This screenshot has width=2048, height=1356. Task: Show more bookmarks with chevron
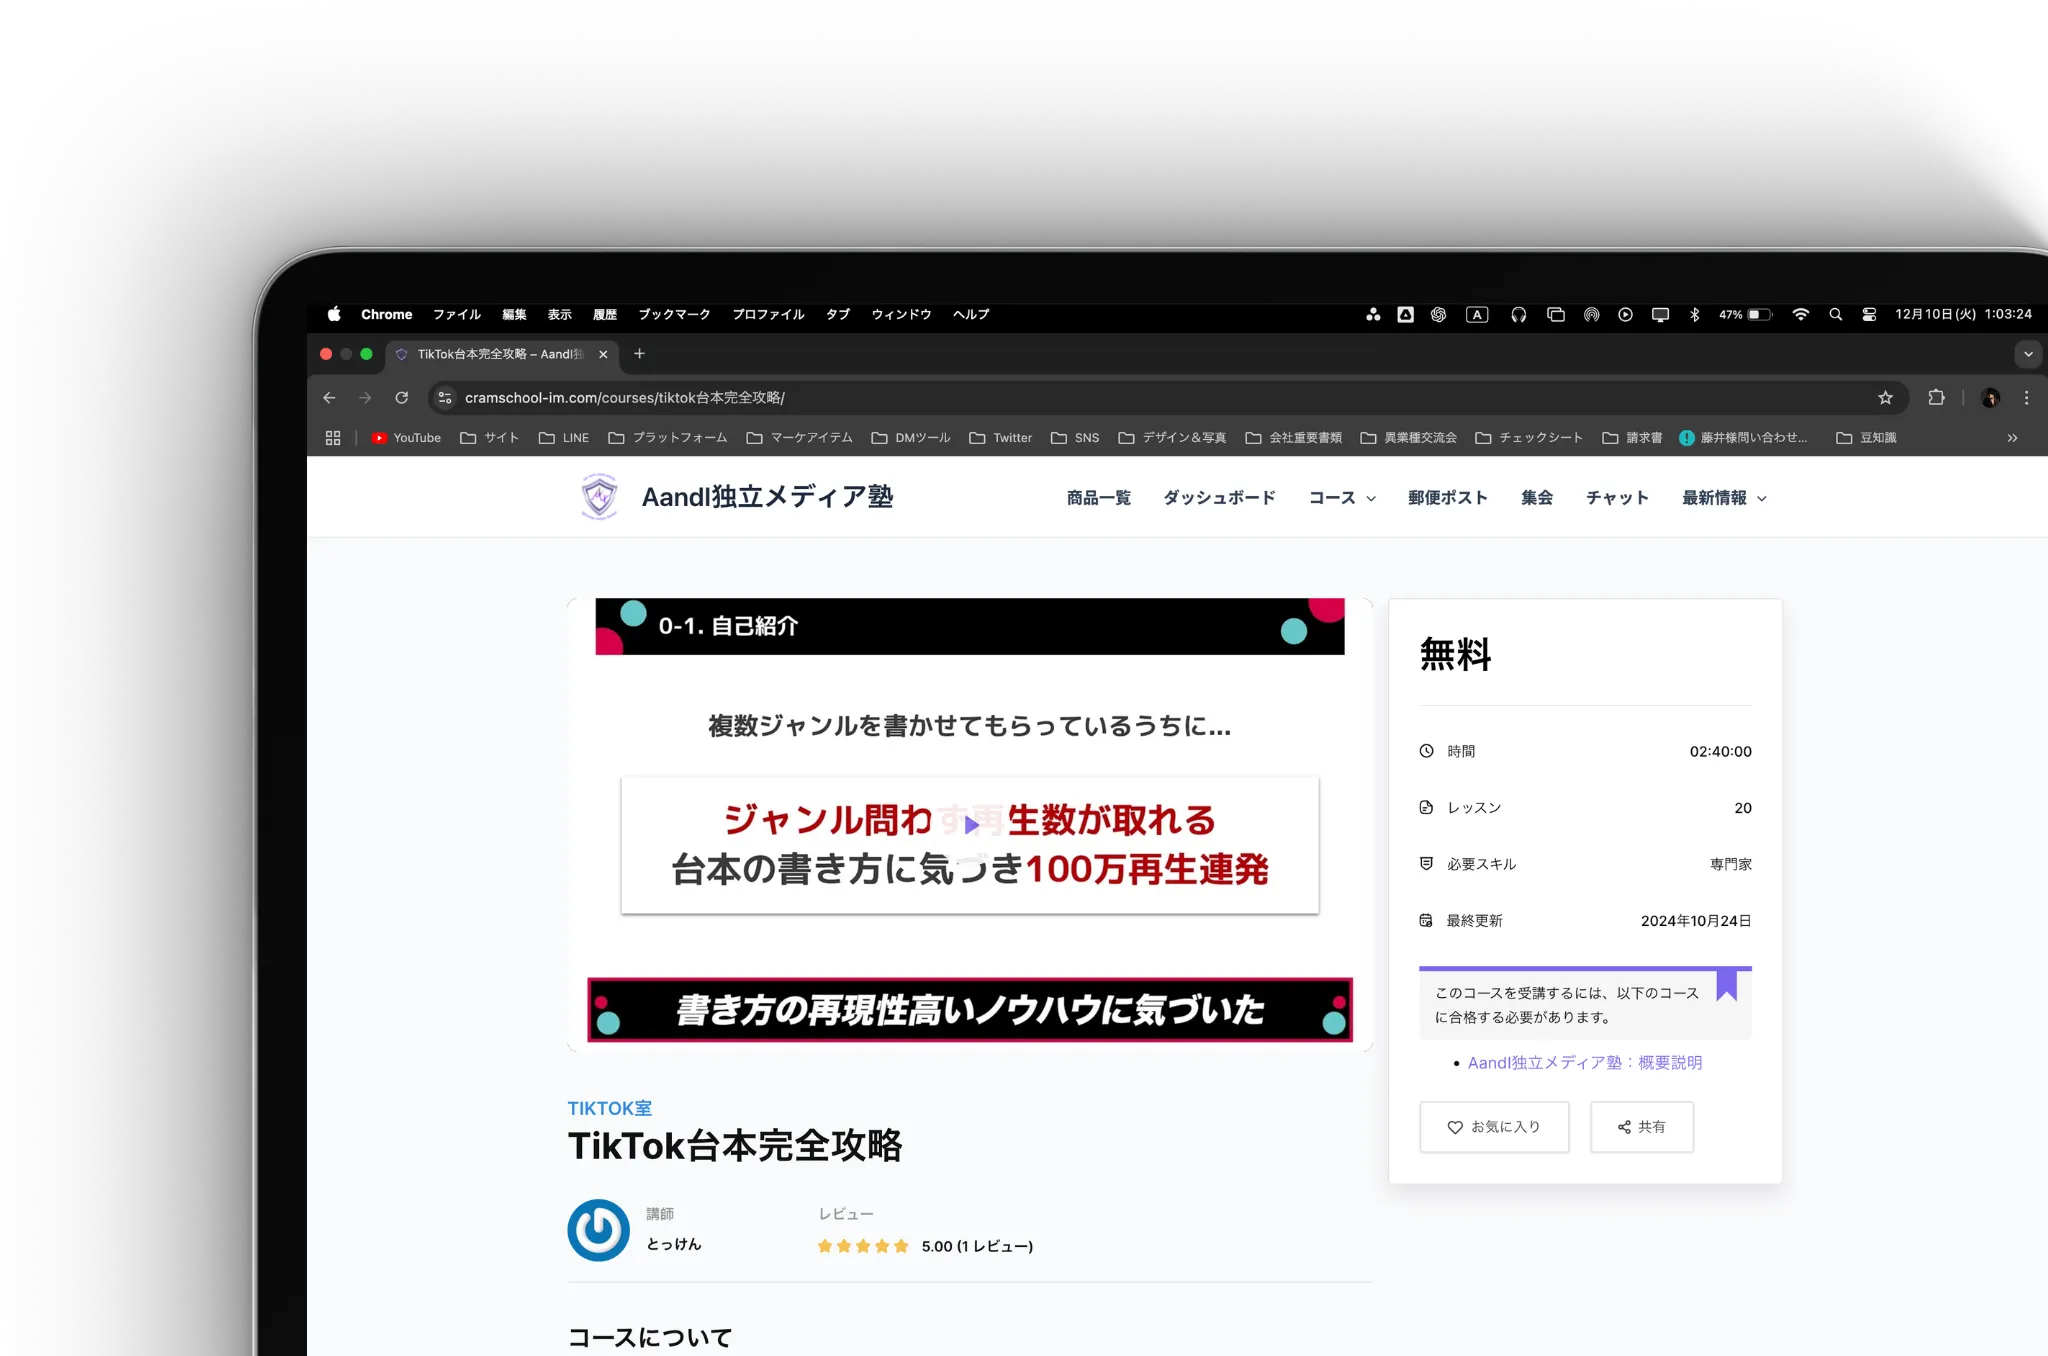click(2012, 438)
